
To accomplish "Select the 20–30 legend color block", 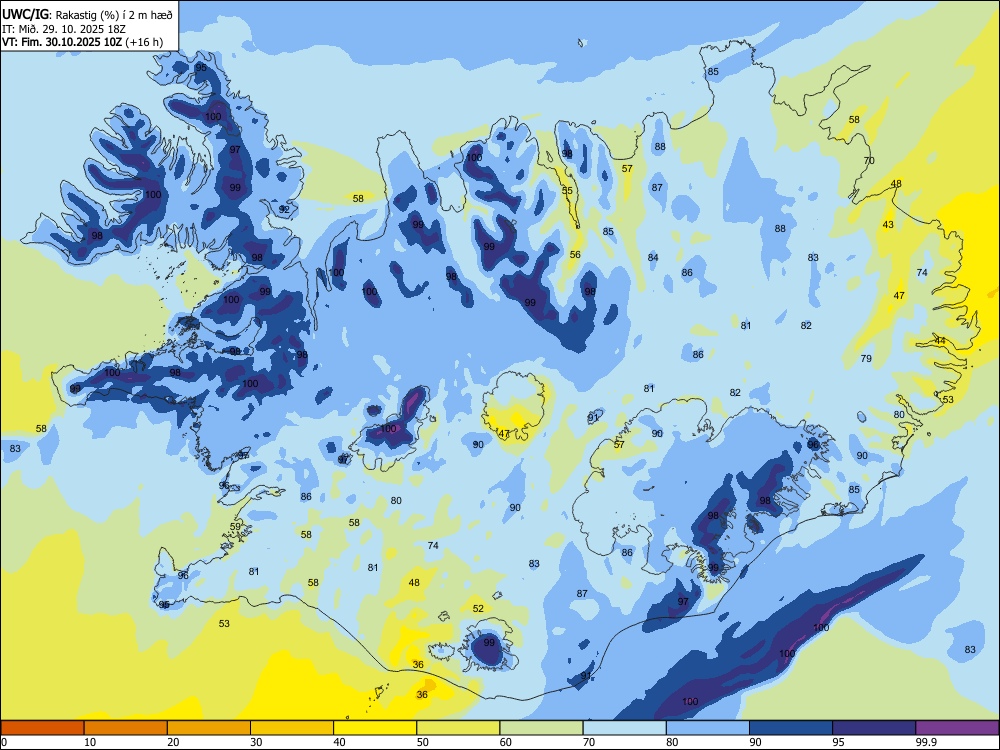I will [209, 728].
